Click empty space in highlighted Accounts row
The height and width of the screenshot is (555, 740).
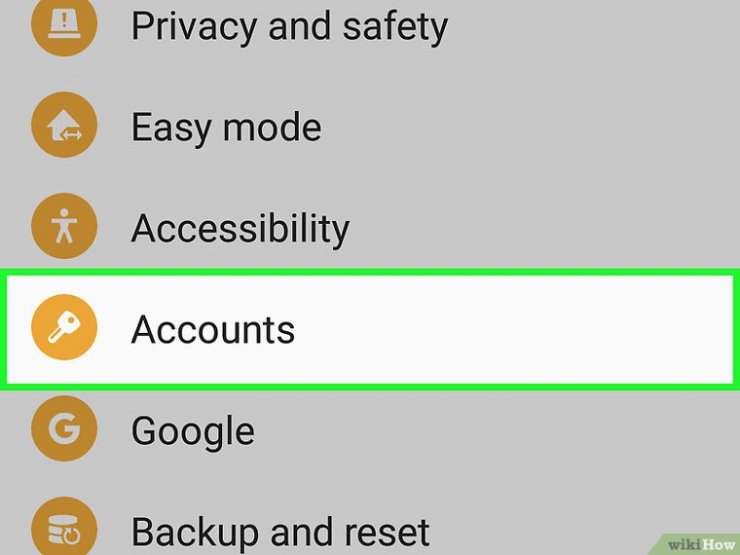[514, 329]
